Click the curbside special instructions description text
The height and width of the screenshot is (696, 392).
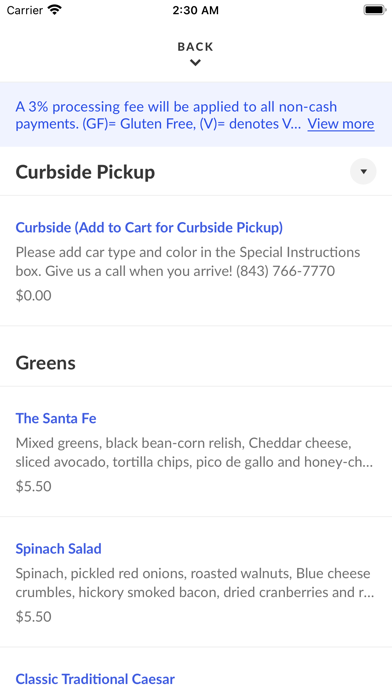(188, 261)
